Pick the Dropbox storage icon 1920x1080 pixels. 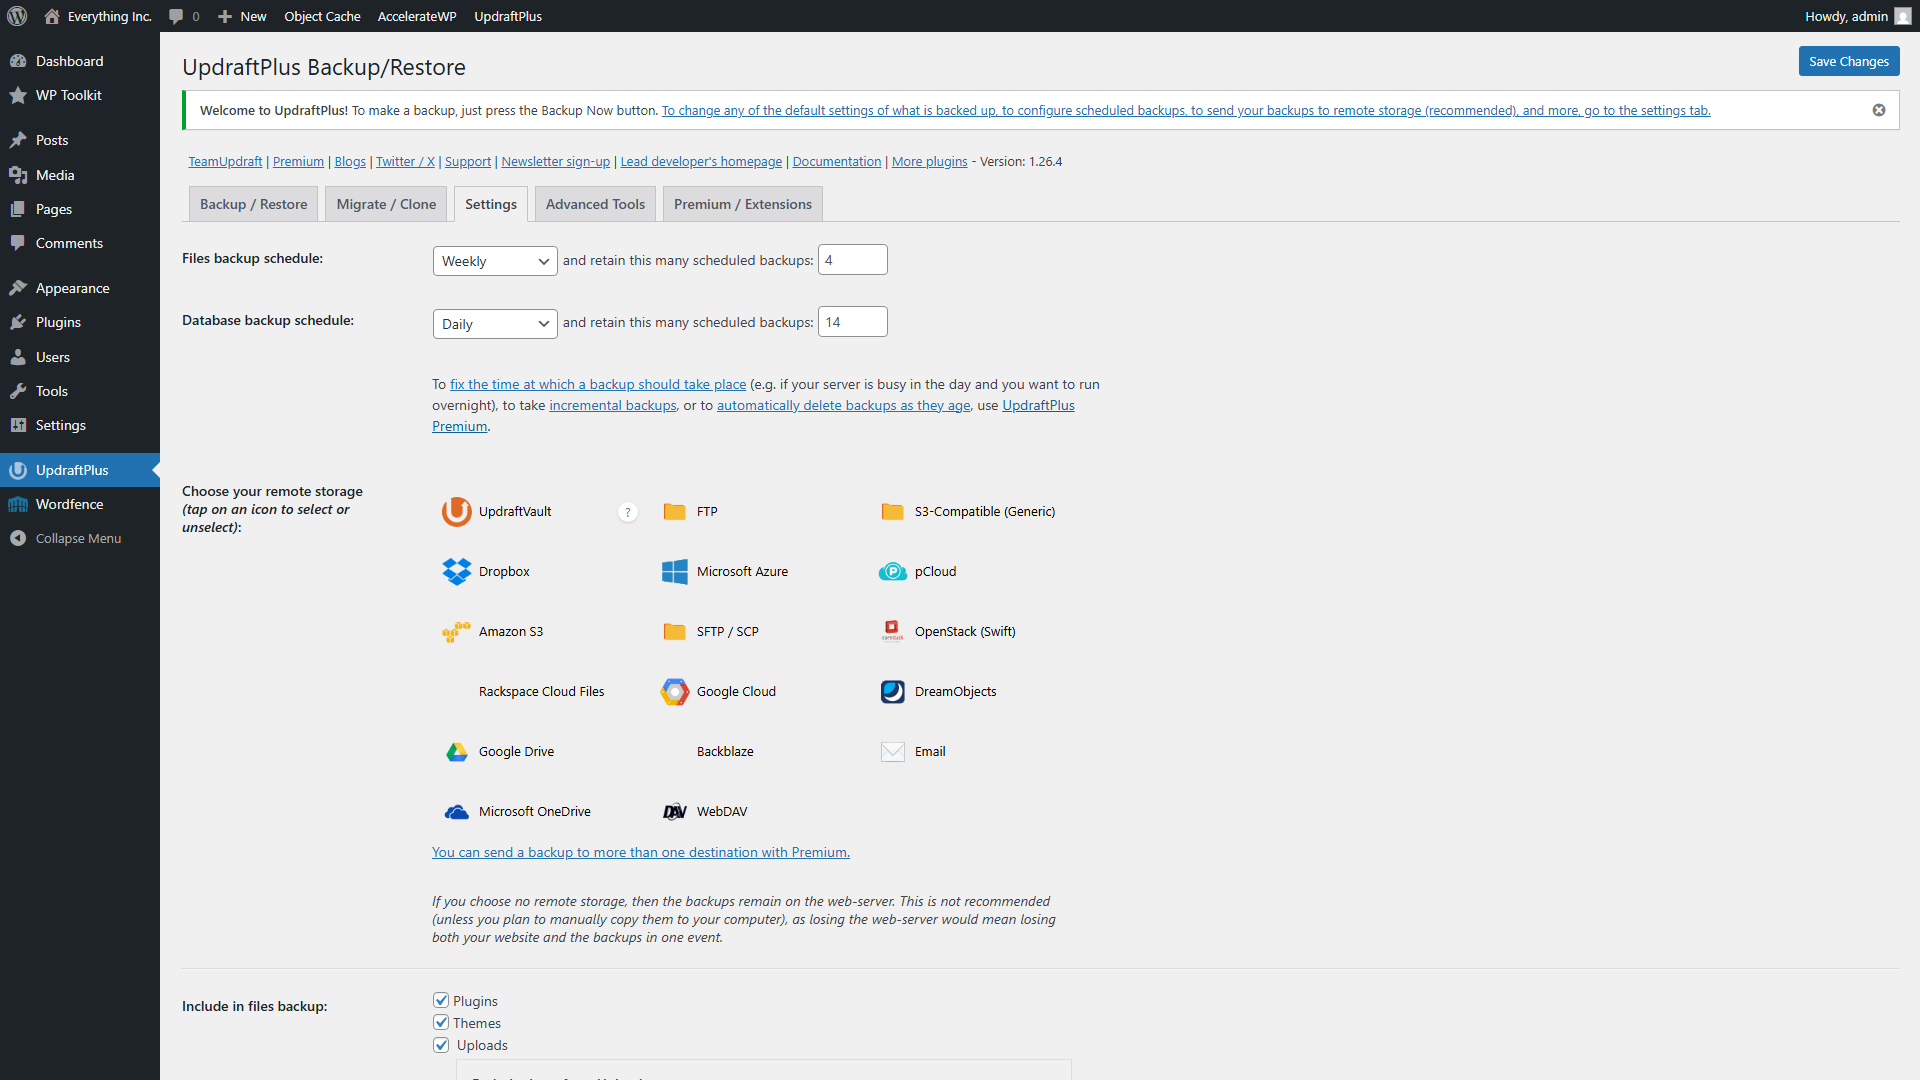tap(457, 571)
